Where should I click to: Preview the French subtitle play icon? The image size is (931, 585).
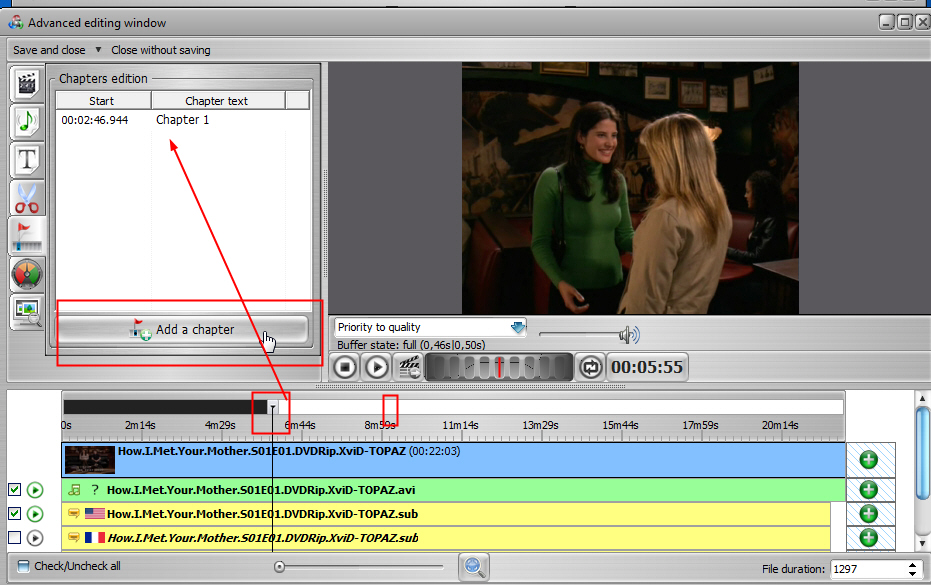[x=35, y=538]
